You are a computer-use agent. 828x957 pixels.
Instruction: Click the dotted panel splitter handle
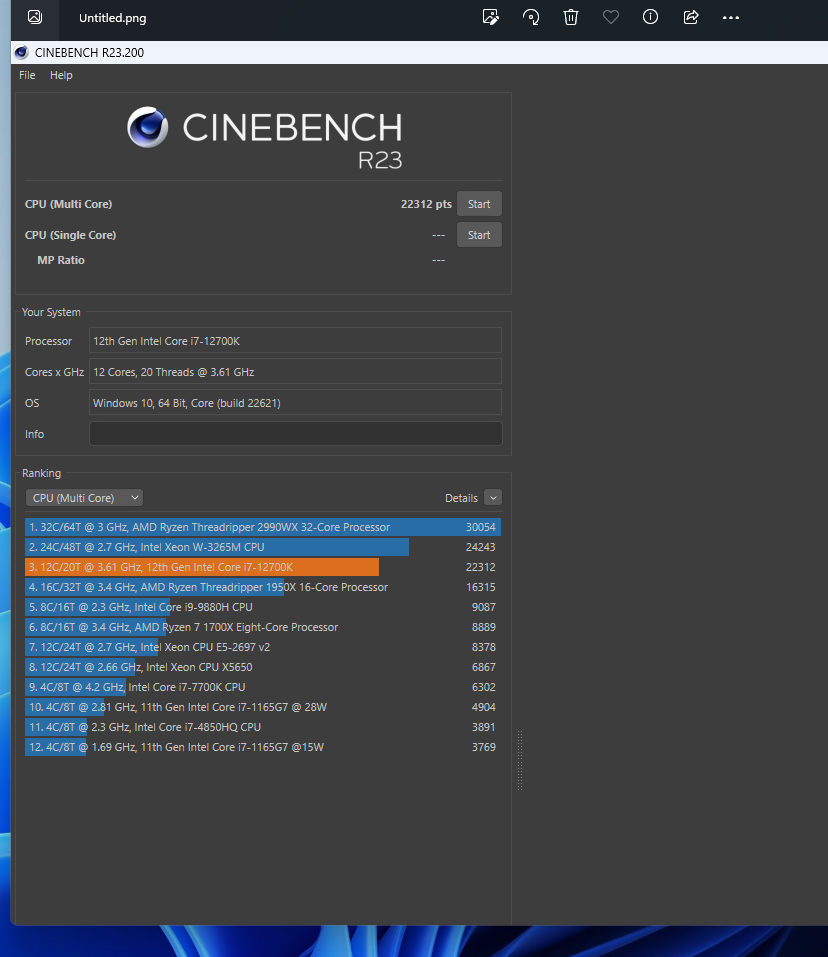coord(520,760)
